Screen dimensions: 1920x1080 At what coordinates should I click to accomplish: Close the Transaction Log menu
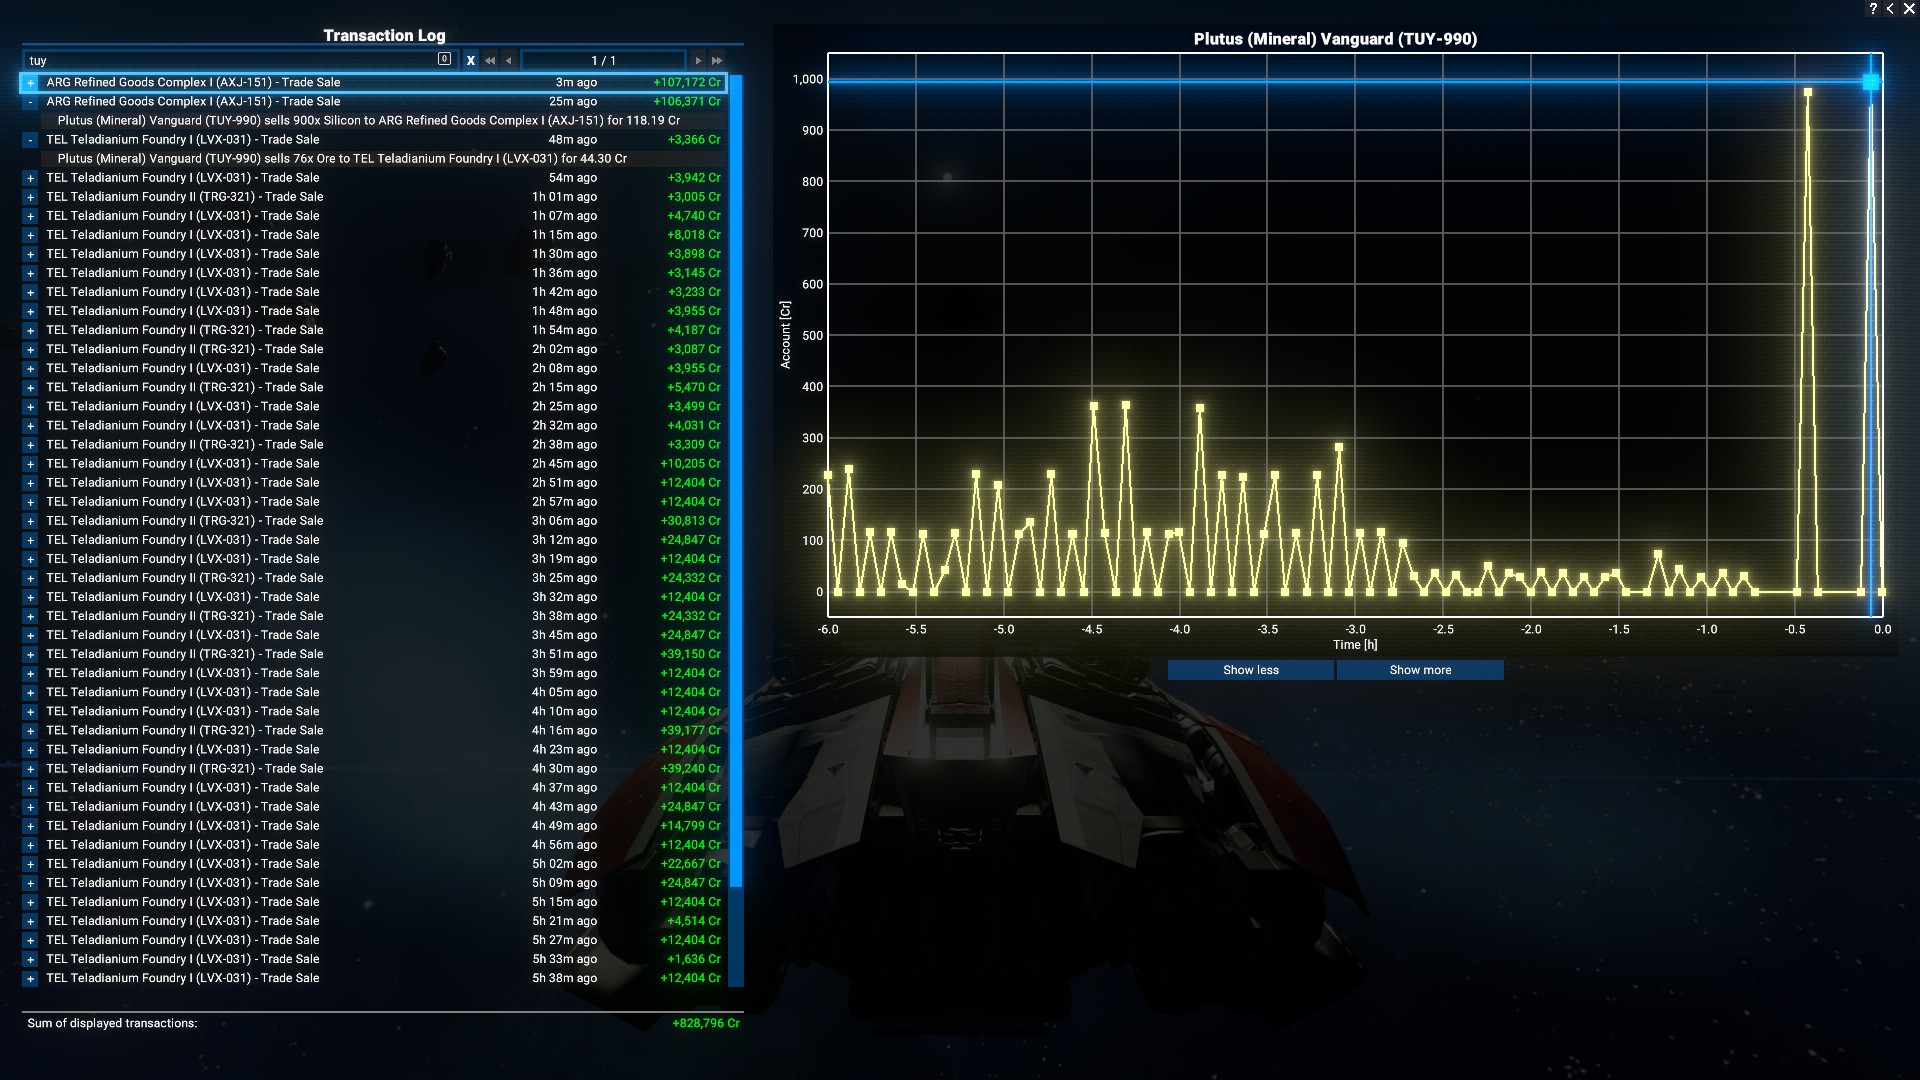[x=1908, y=9]
